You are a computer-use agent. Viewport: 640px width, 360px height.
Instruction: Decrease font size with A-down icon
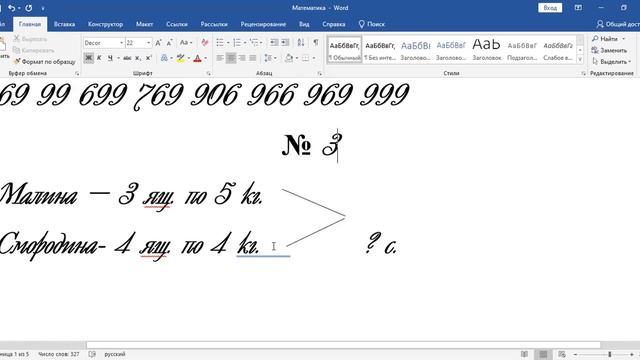click(169, 42)
